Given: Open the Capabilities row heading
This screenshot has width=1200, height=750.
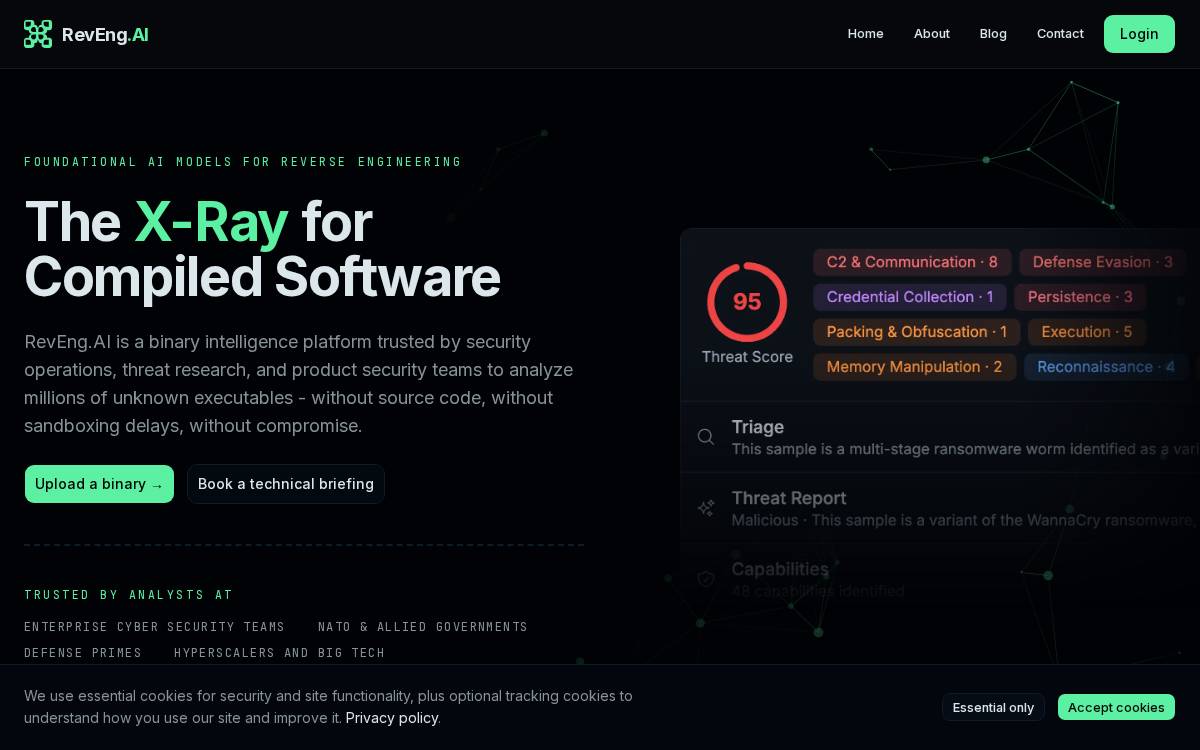Looking at the screenshot, I should [x=780, y=569].
